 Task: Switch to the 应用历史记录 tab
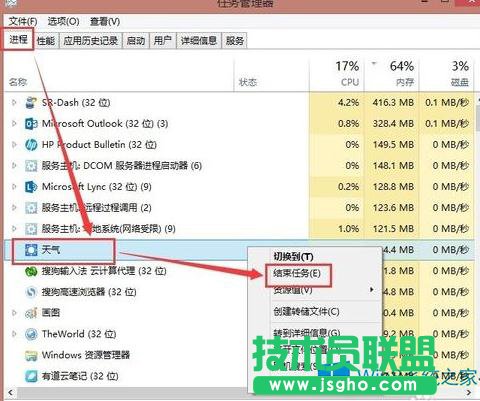(x=91, y=41)
